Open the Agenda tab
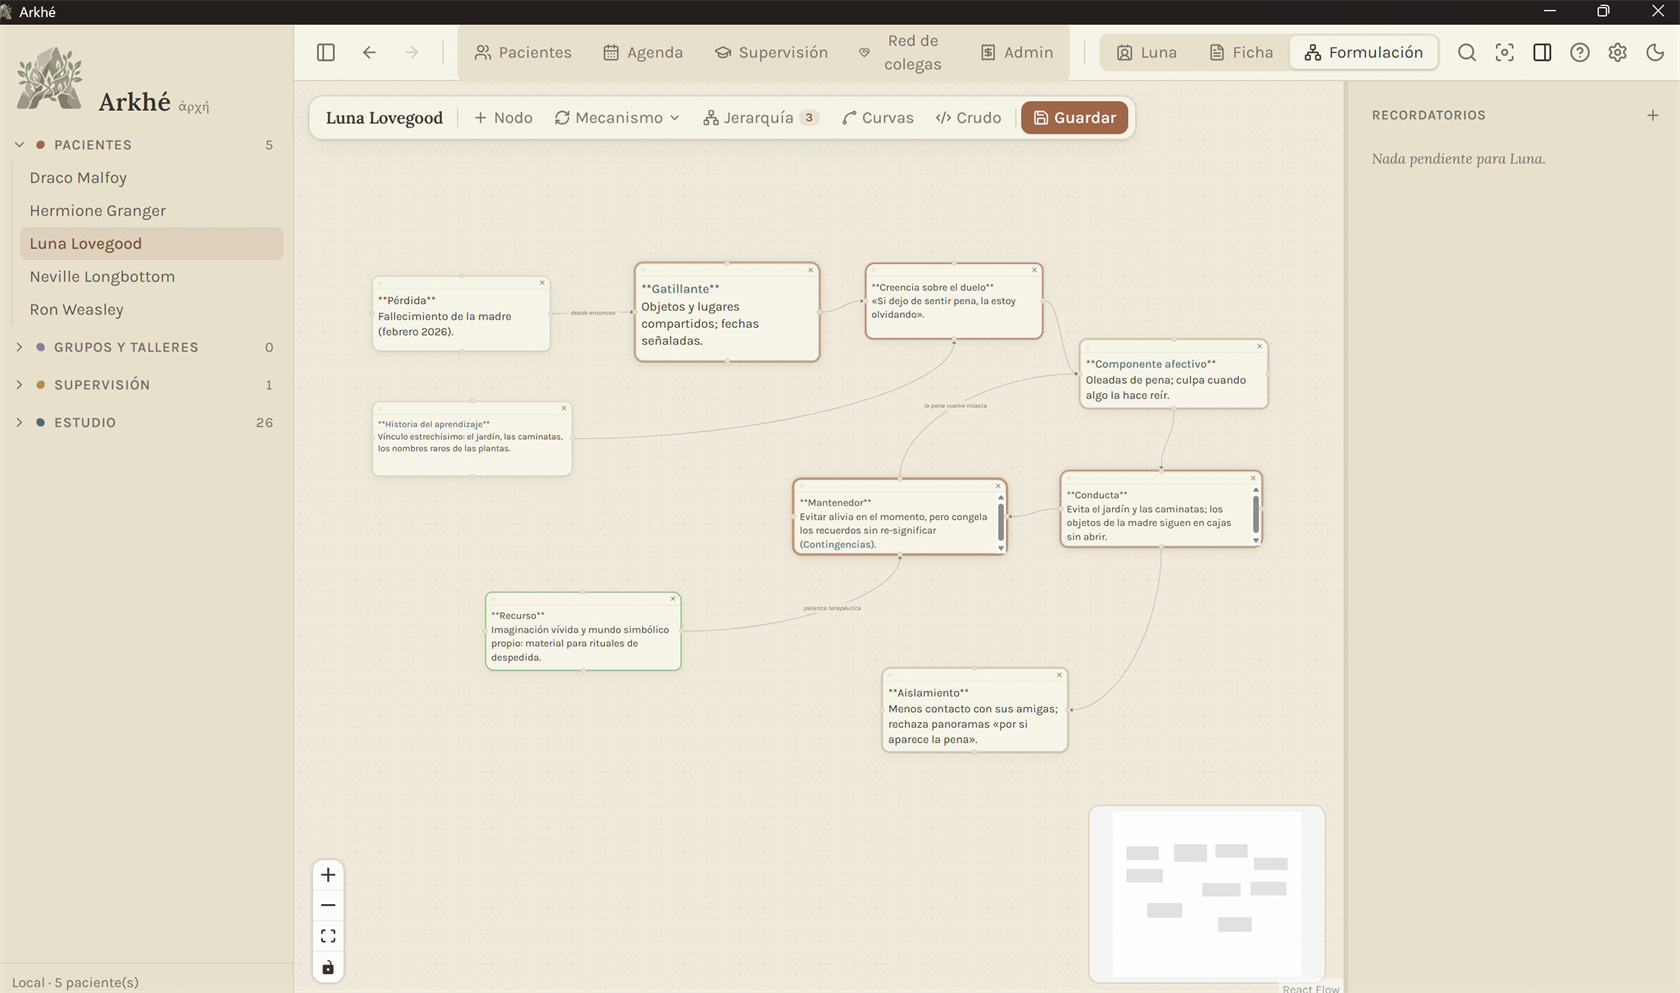 click(643, 52)
